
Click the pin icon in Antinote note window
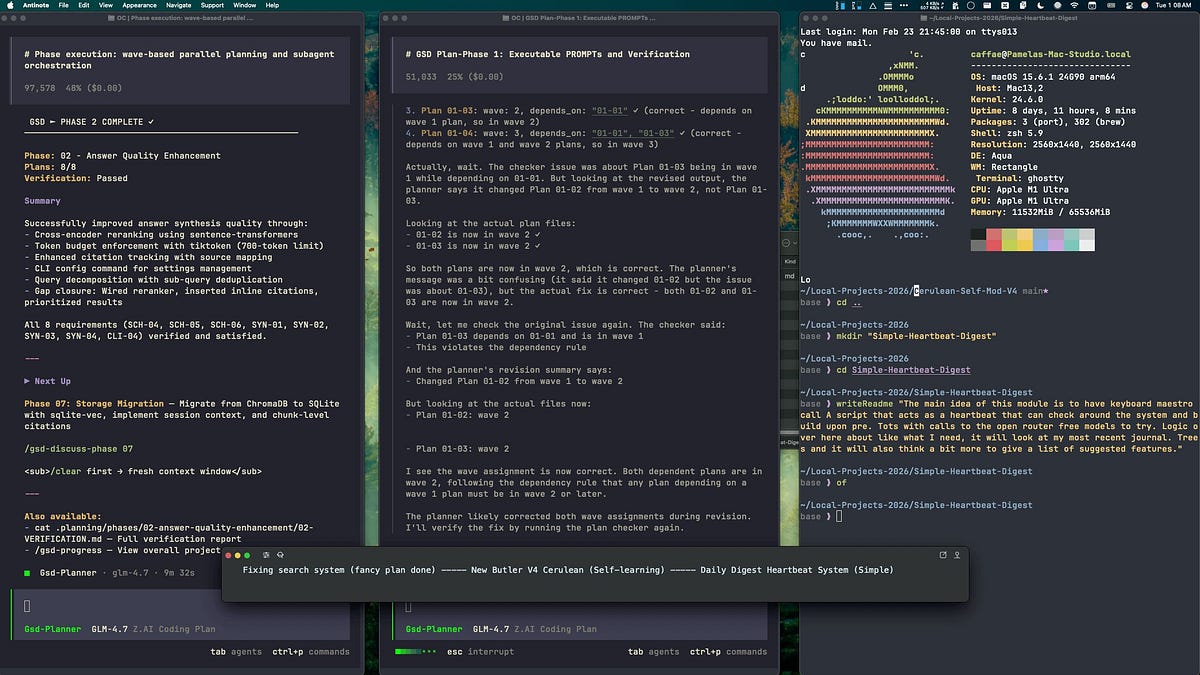957,554
